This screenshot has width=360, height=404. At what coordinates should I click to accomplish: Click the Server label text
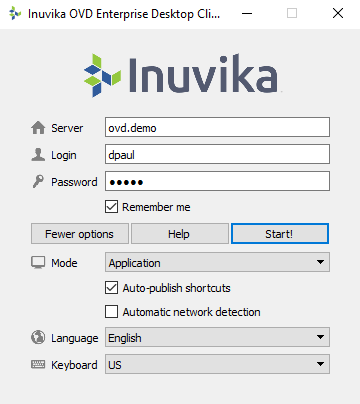(x=67, y=128)
